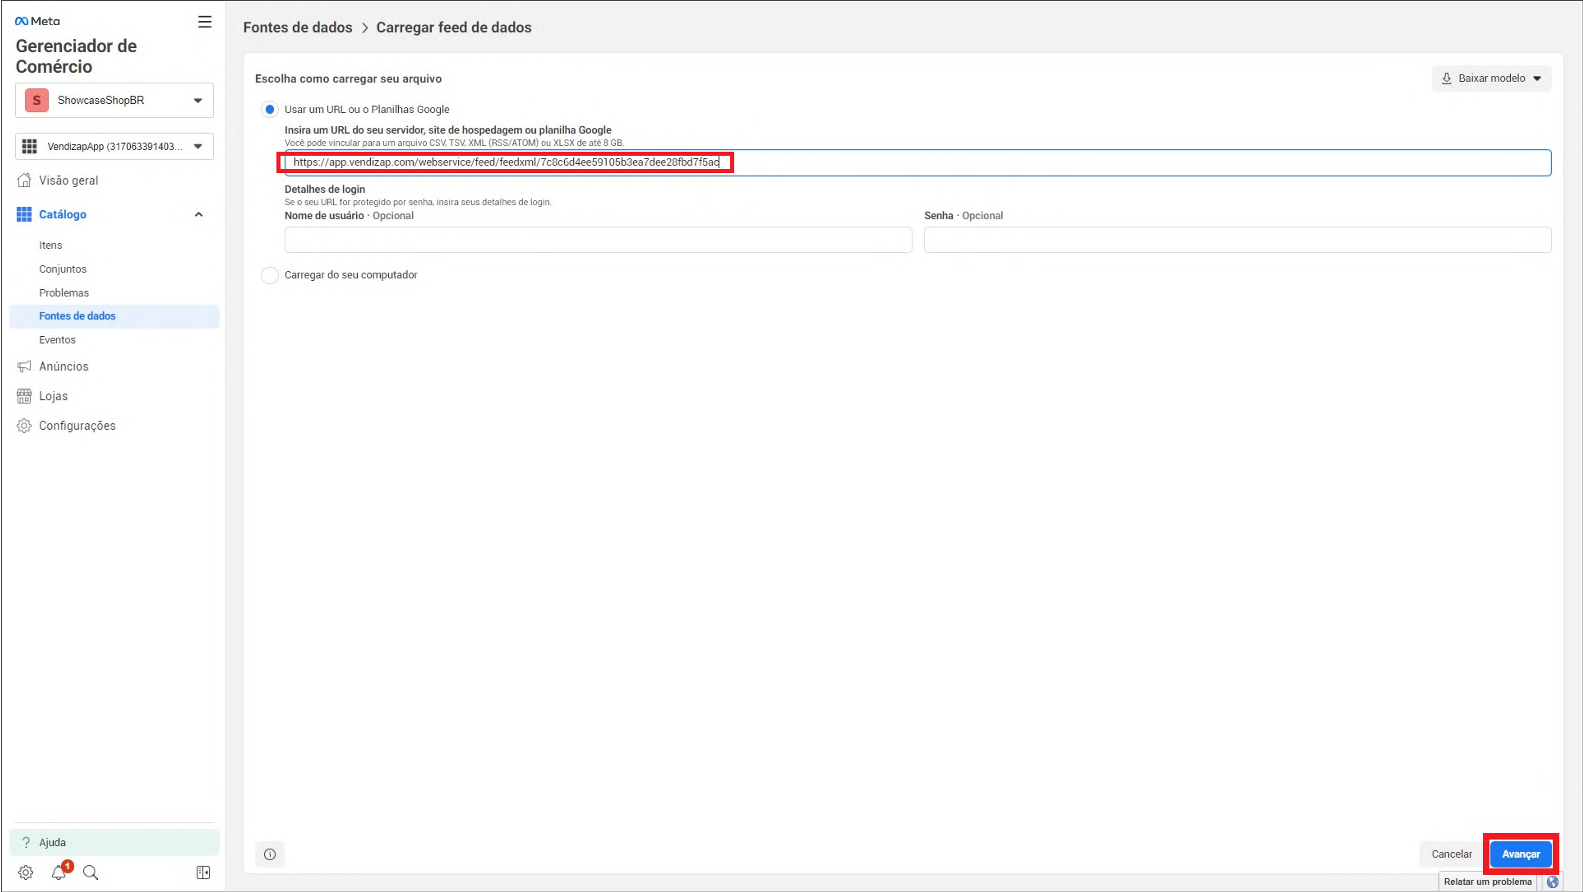Click the 'Nome de usuário' input field
The image size is (1583, 892).
598,240
